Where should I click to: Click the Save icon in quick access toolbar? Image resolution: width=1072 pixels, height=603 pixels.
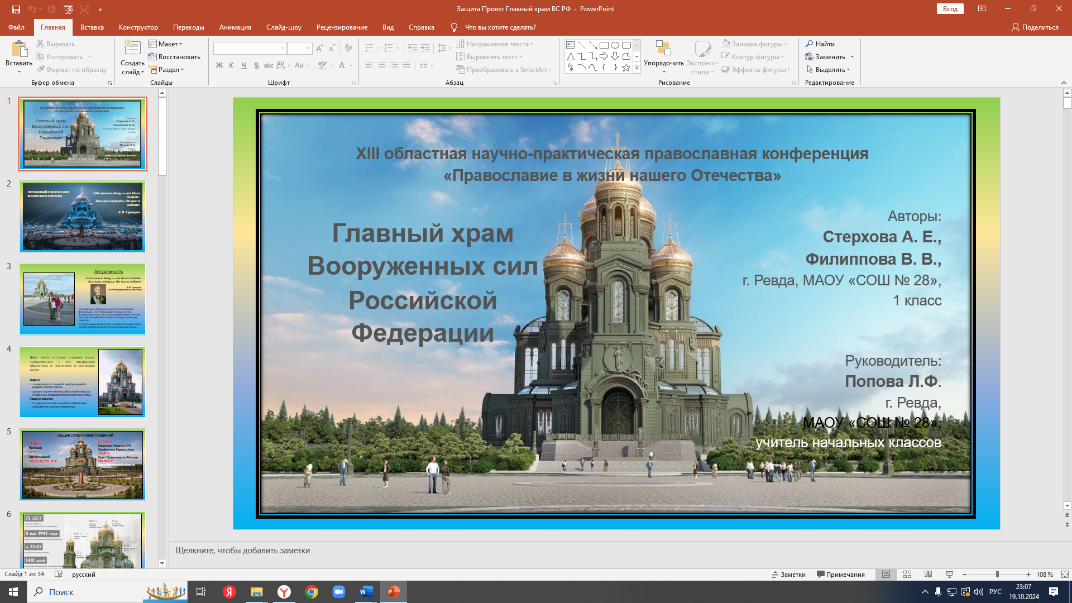15,9
